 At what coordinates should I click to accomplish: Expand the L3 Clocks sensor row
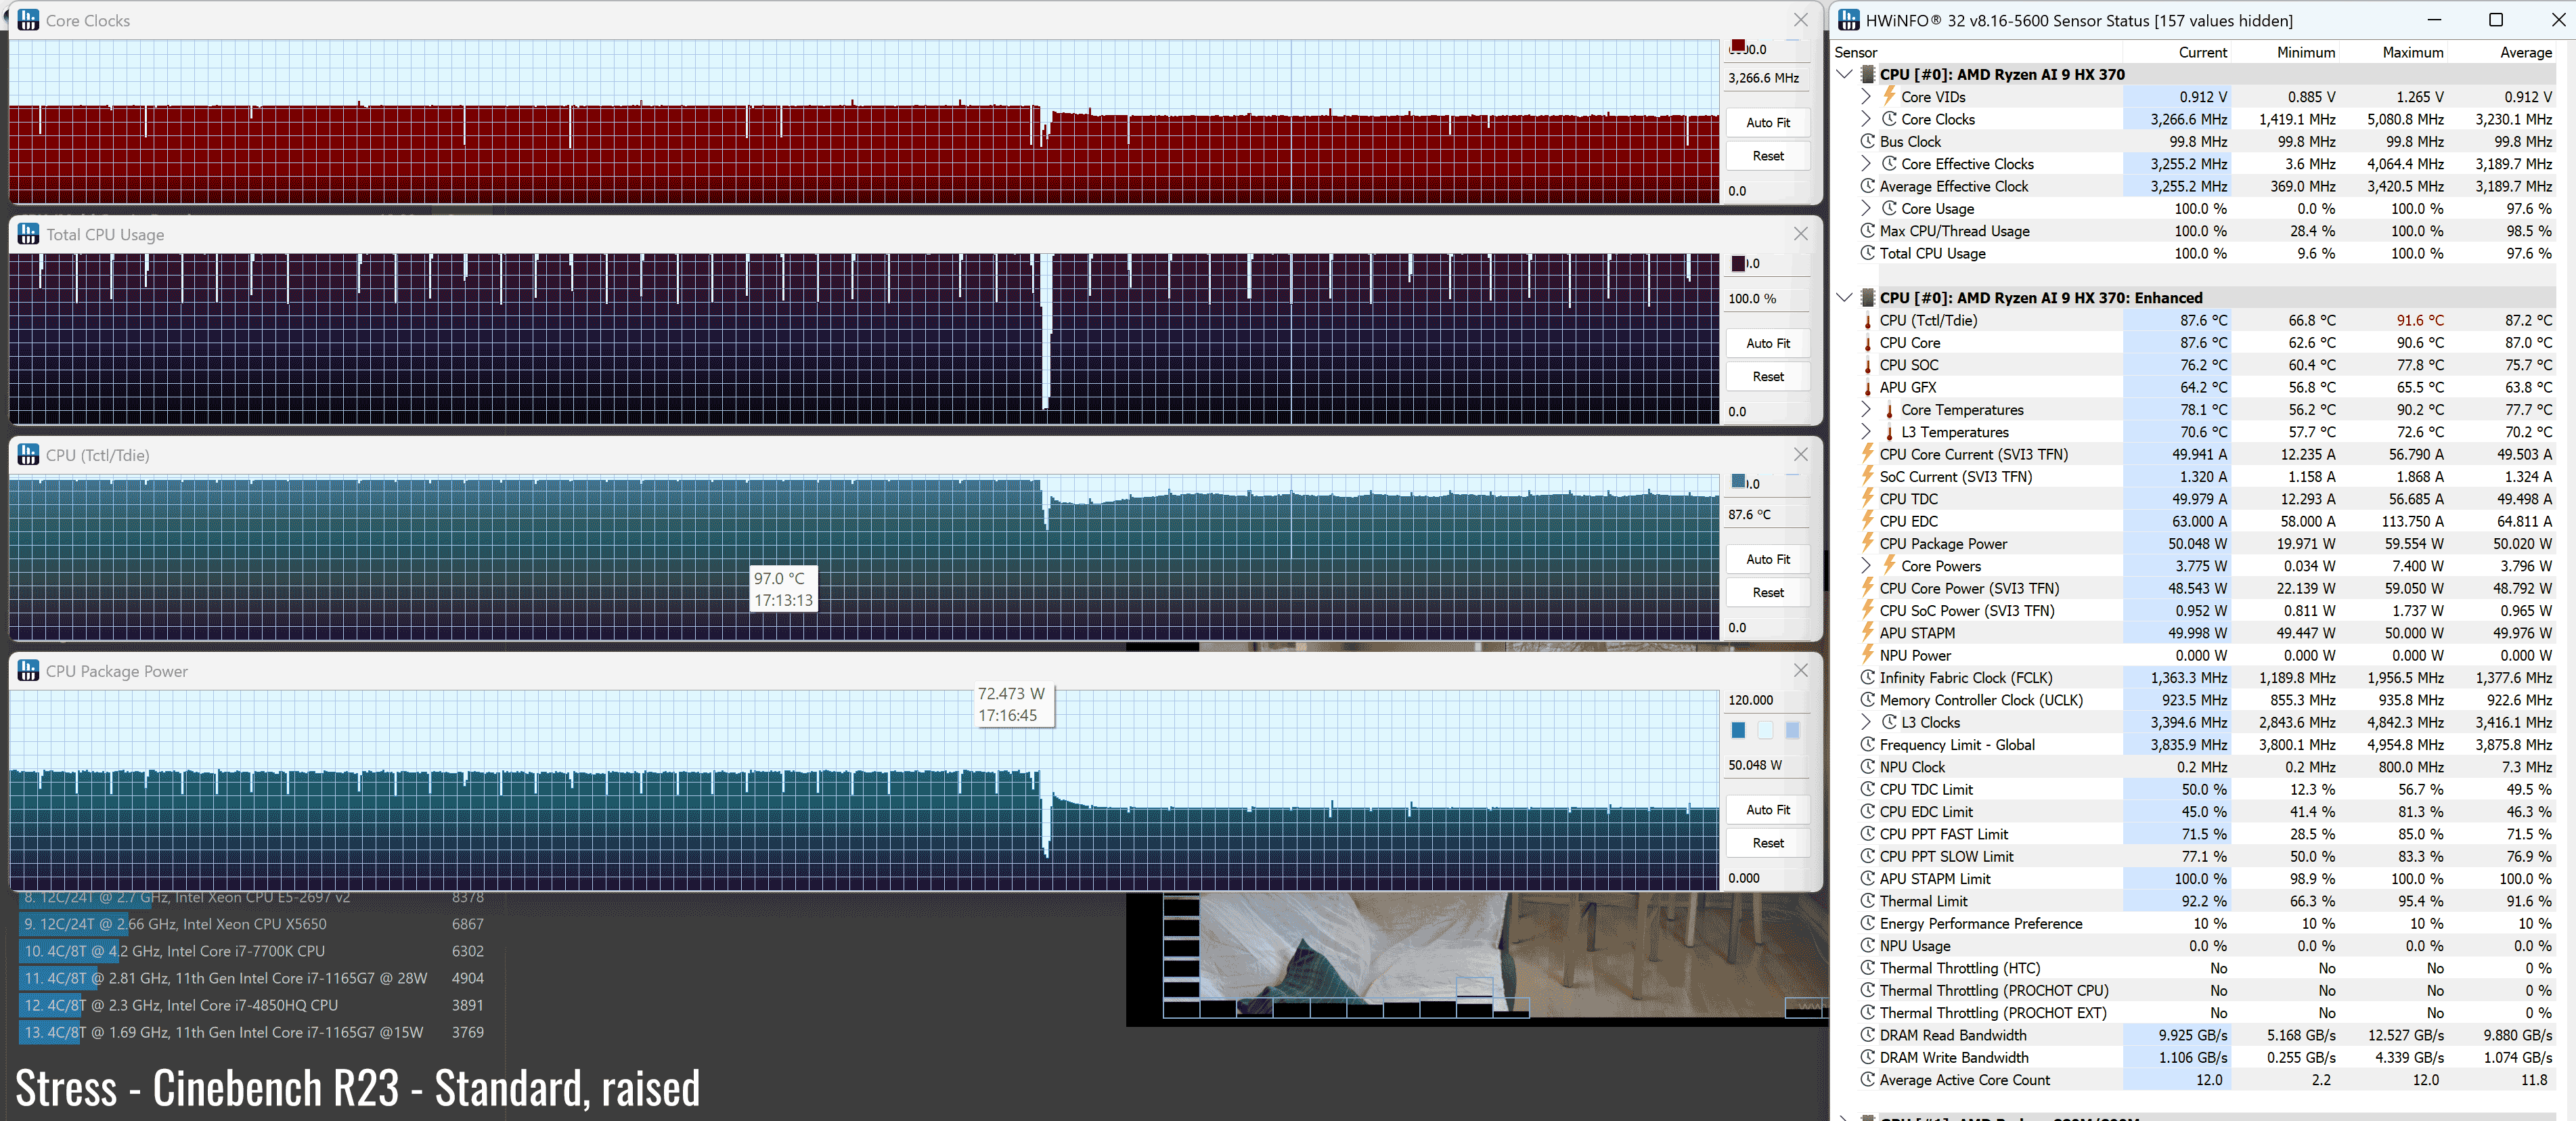click(1866, 722)
